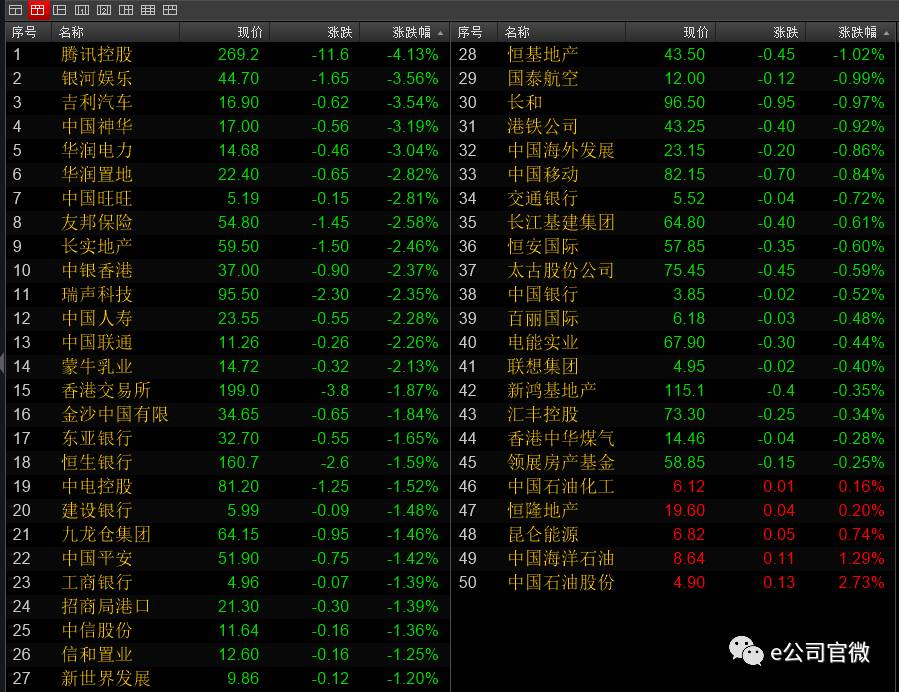Open the 腾讯控股 stock row
Viewport: 899px width, 692px height.
(x=228, y=54)
